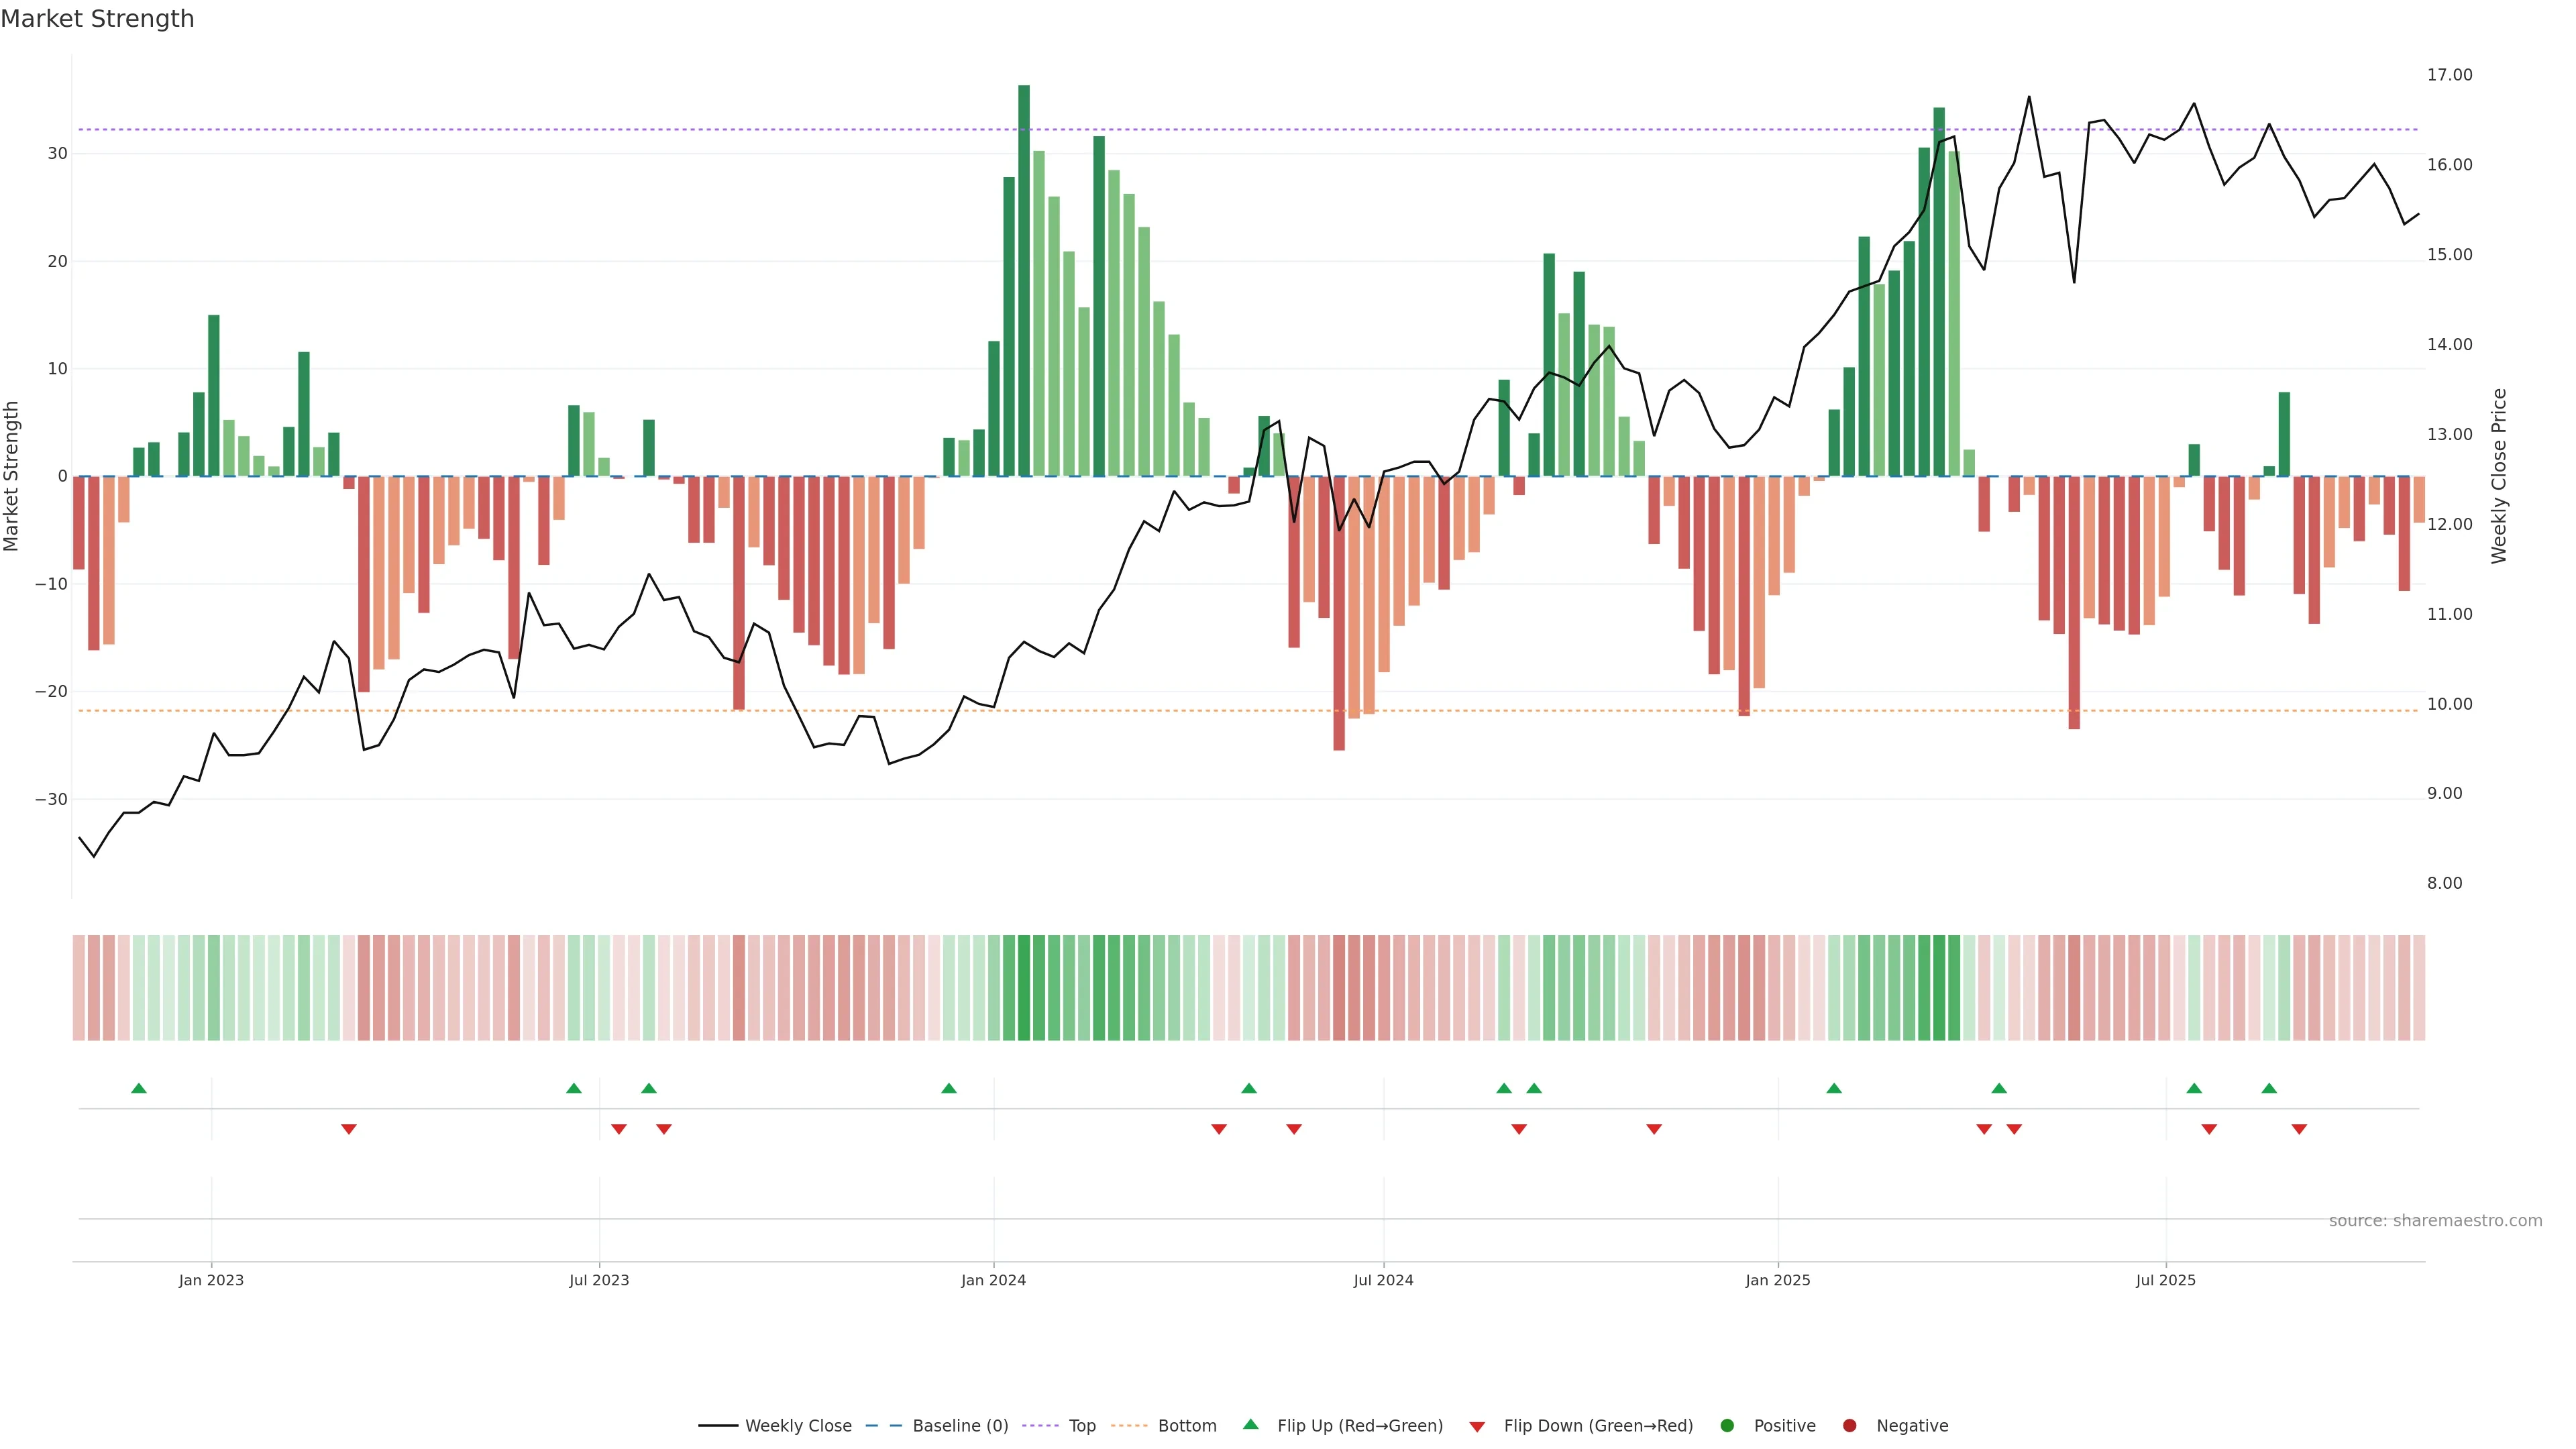Click the darkest green heatmap strip near Jan 2024
This screenshot has width=2576, height=1449.
(x=1024, y=988)
